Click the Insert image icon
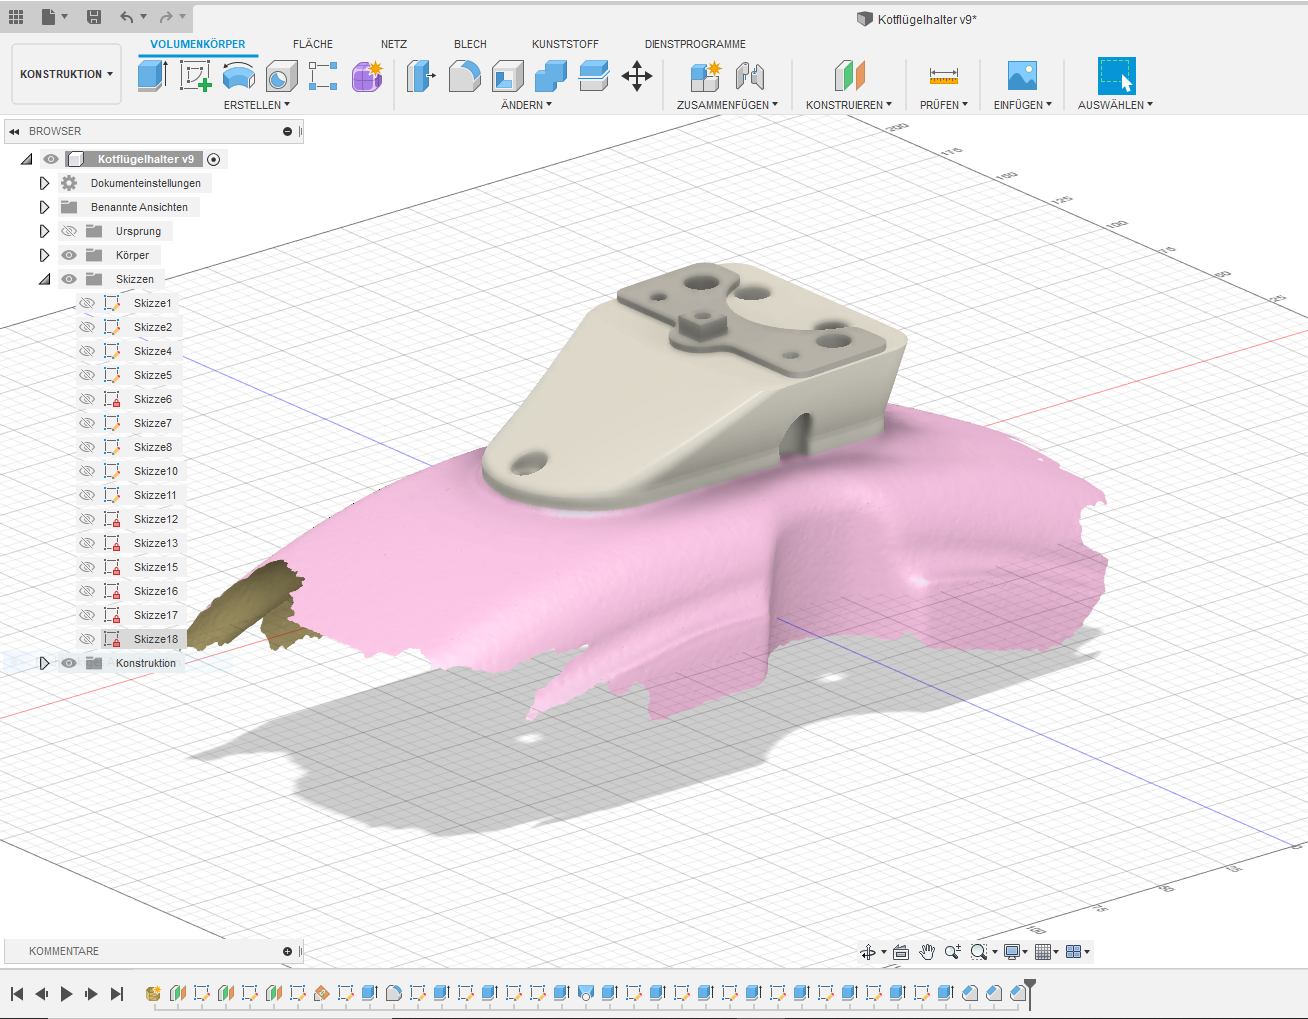The height and width of the screenshot is (1019, 1308). pos(1022,76)
